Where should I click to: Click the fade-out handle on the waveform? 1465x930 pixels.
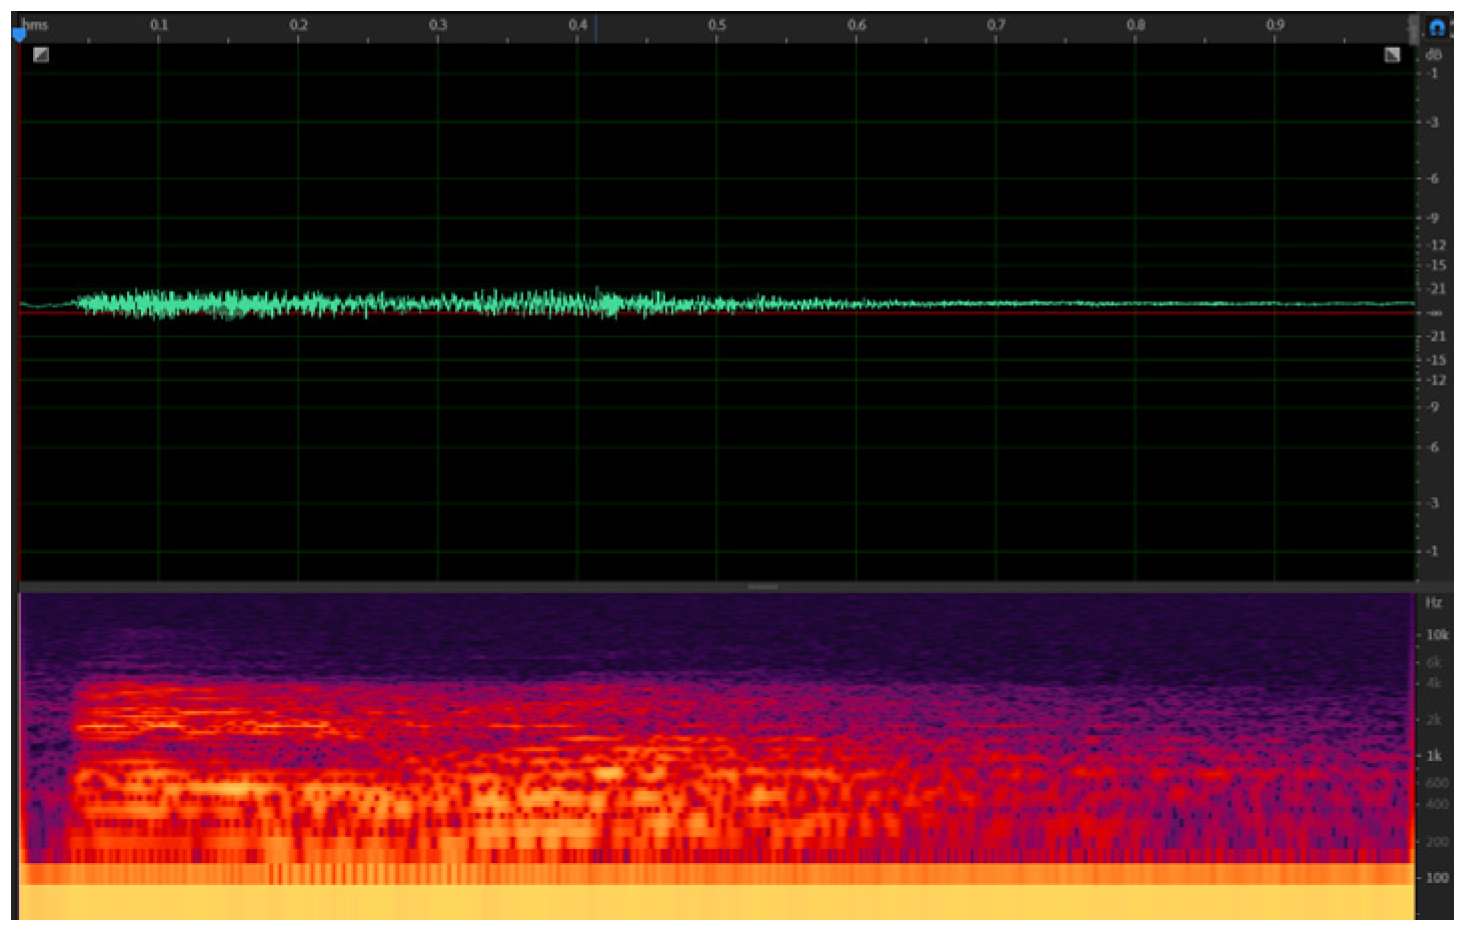pos(1392,55)
